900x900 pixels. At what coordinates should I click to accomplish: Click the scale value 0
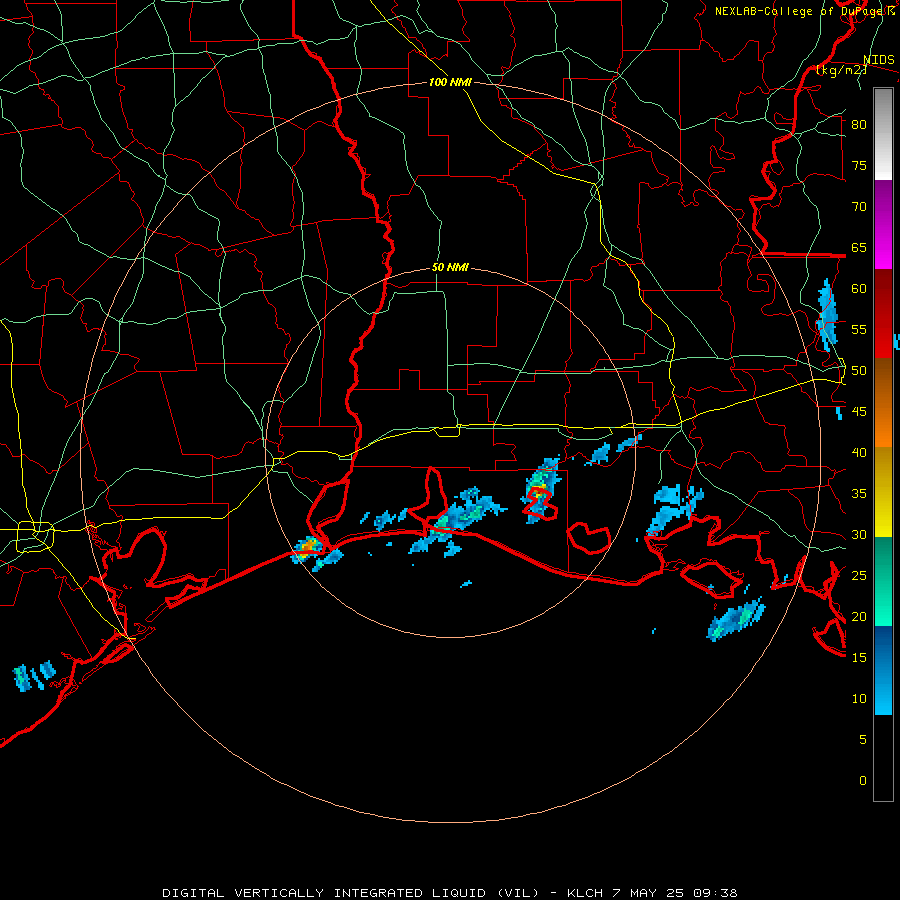tap(863, 781)
